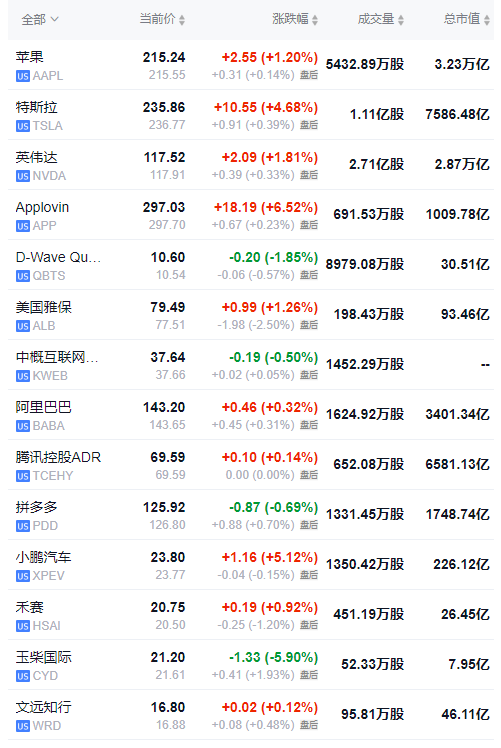
Task: Select the Applovin stock name
Action: (42, 208)
